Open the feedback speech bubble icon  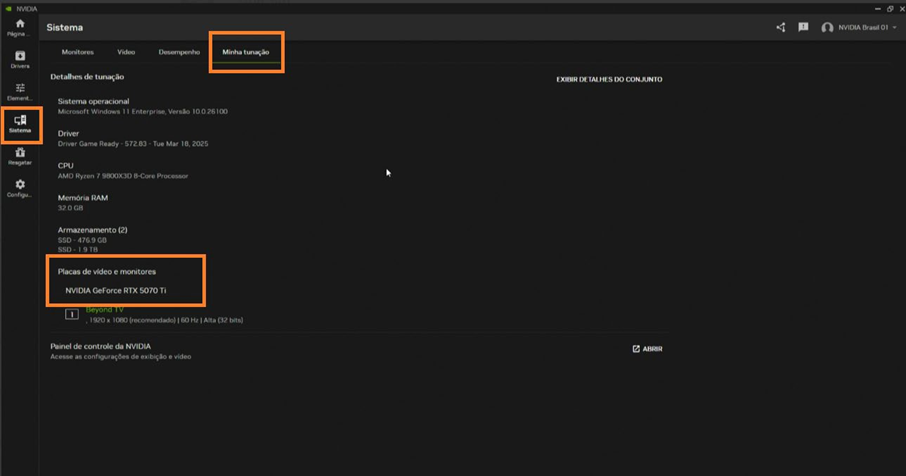pos(803,27)
